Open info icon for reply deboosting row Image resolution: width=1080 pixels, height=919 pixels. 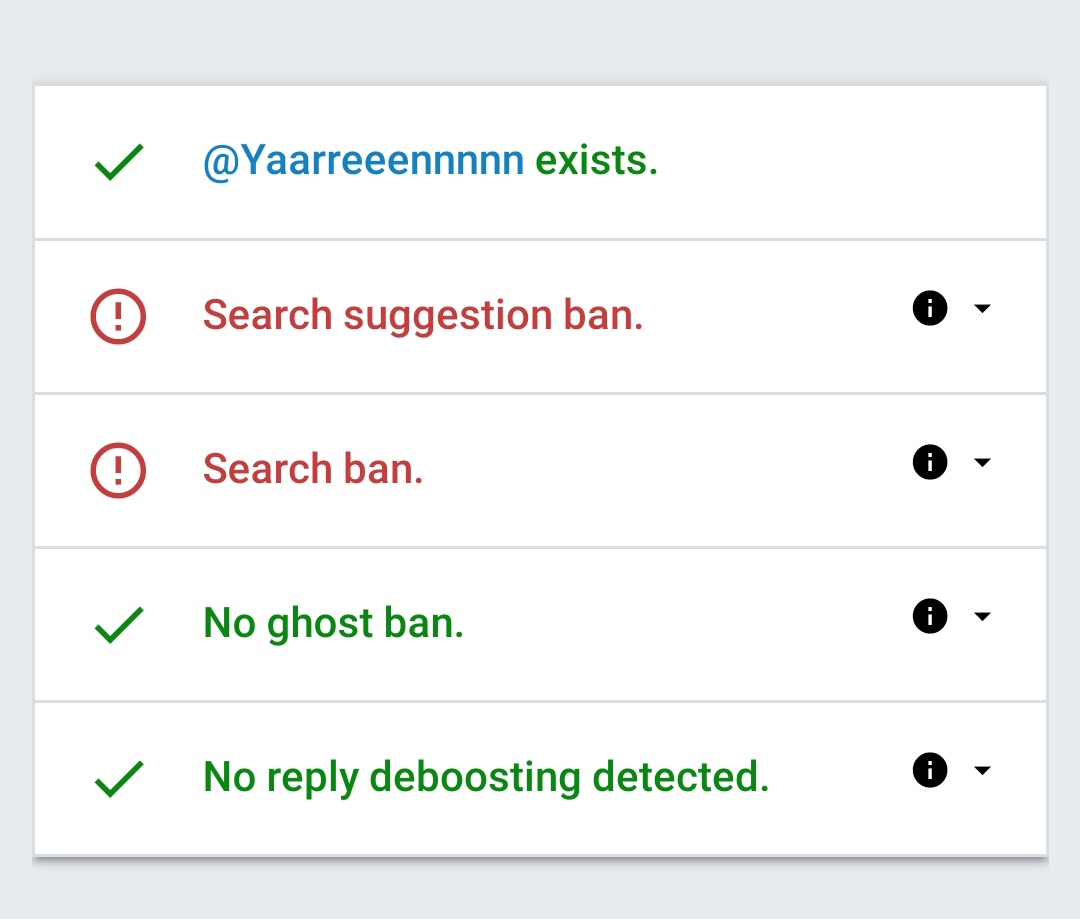pos(930,770)
